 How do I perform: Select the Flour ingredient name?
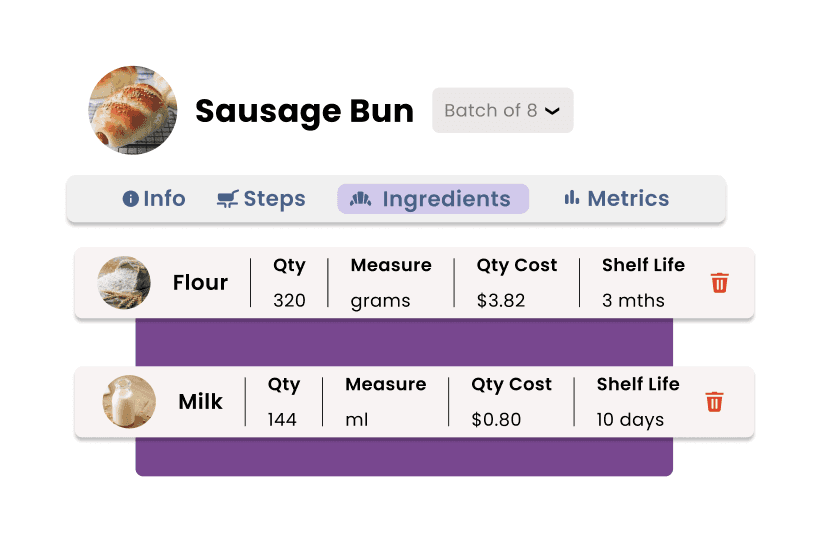click(x=201, y=282)
